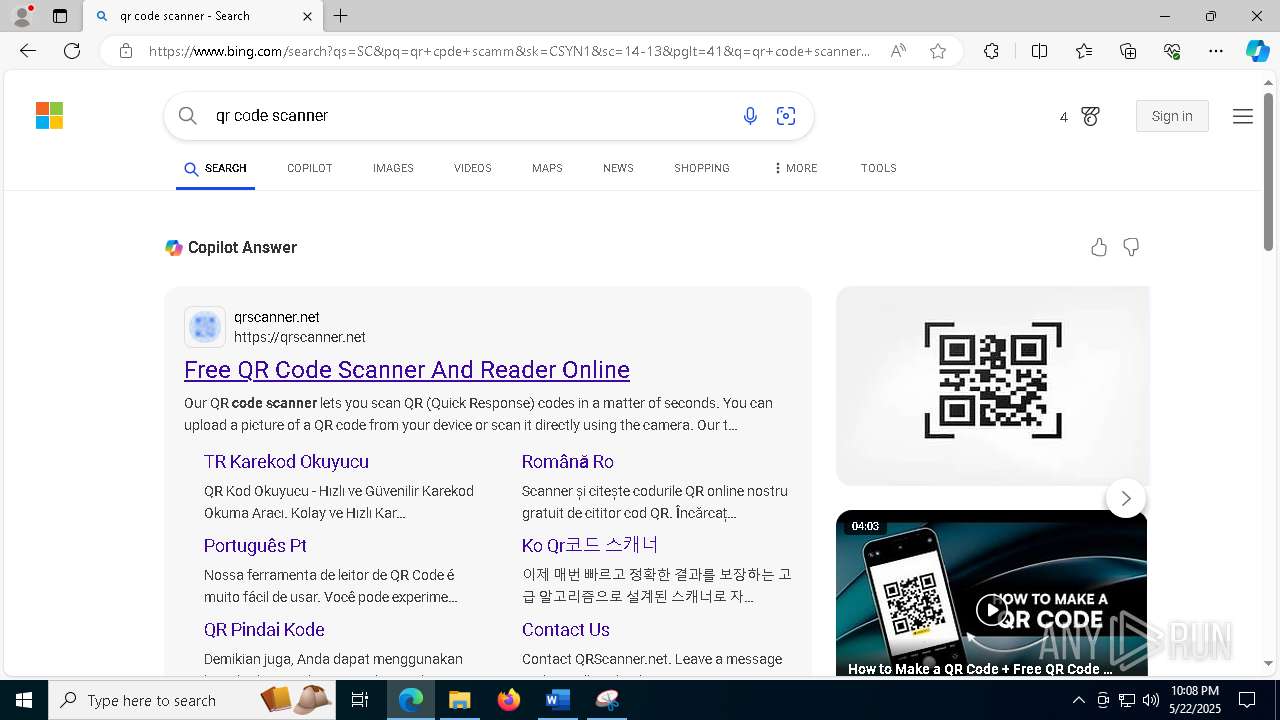Viewport: 1280px width, 720px height.
Task: Search using an image
Action: [786, 116]
